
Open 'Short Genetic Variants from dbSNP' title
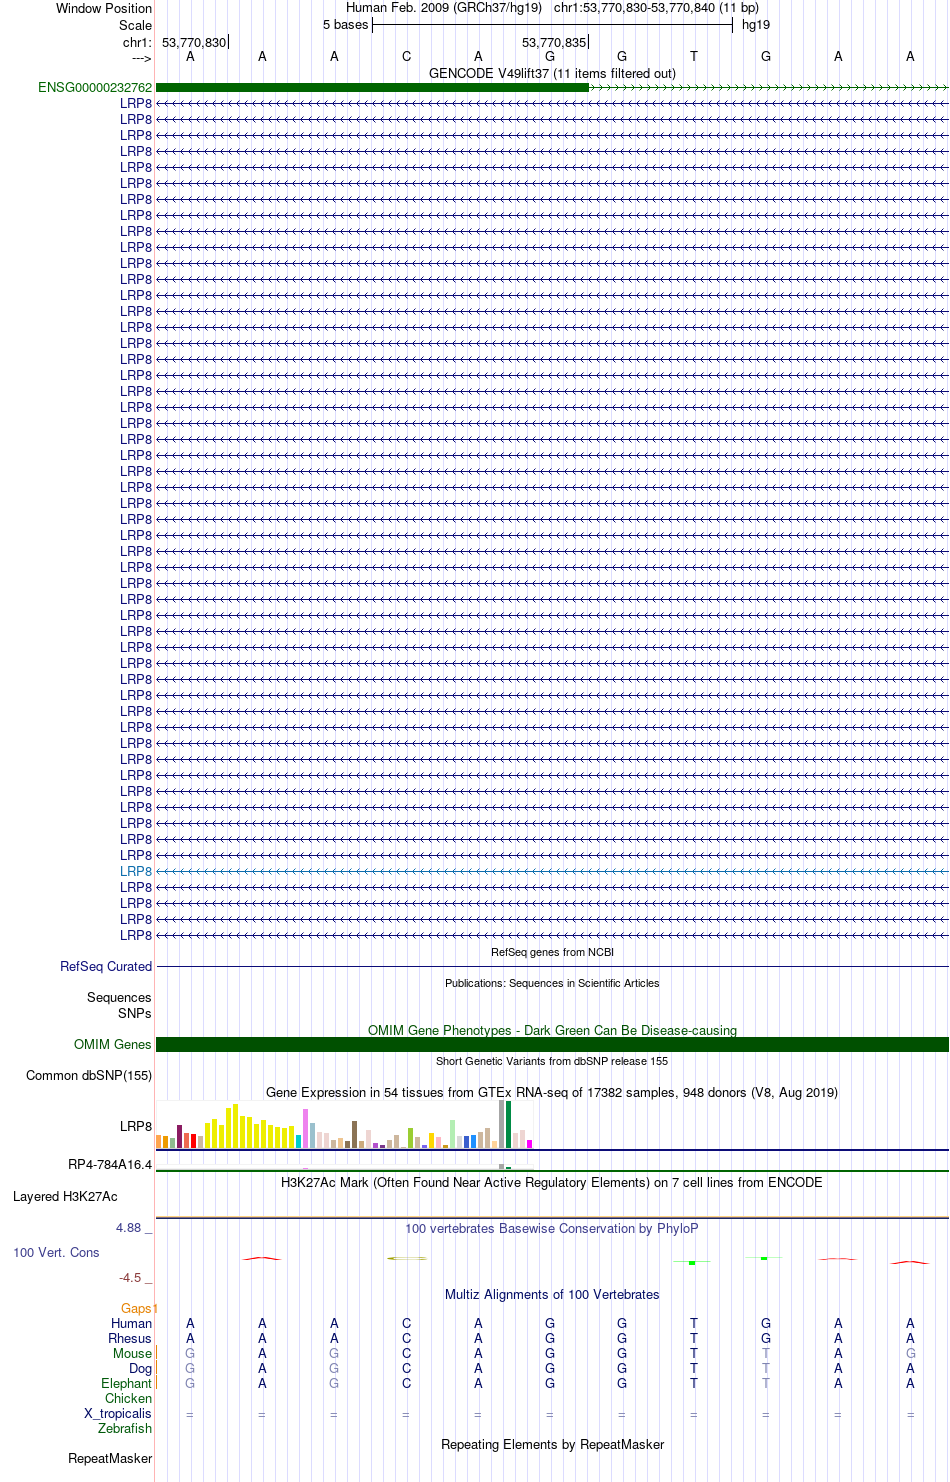[552, 1062]
